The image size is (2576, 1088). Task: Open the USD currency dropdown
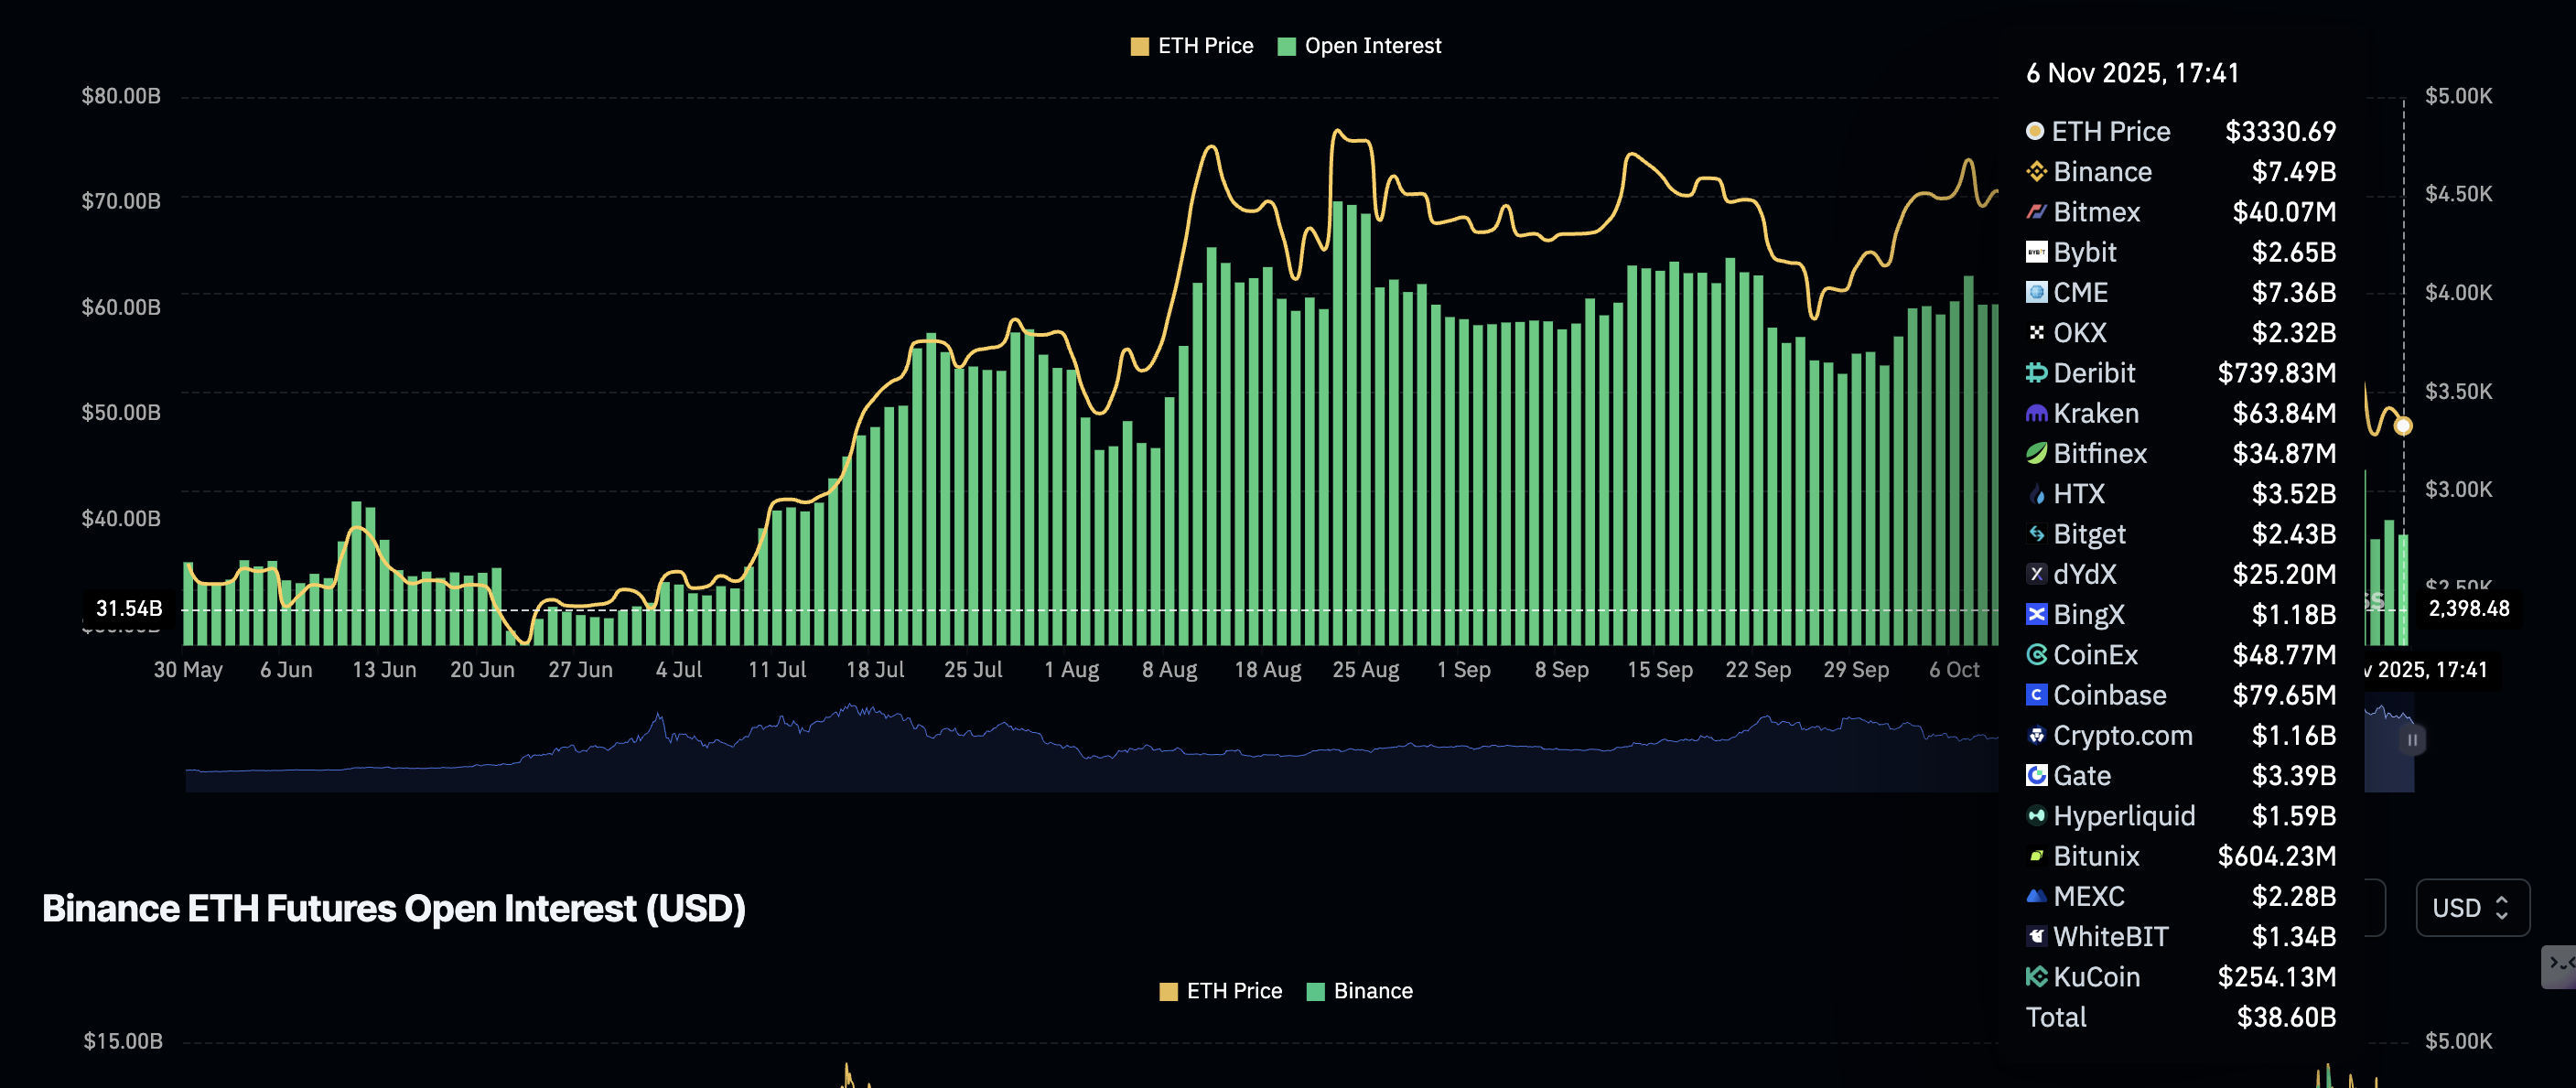(2473, 907)
